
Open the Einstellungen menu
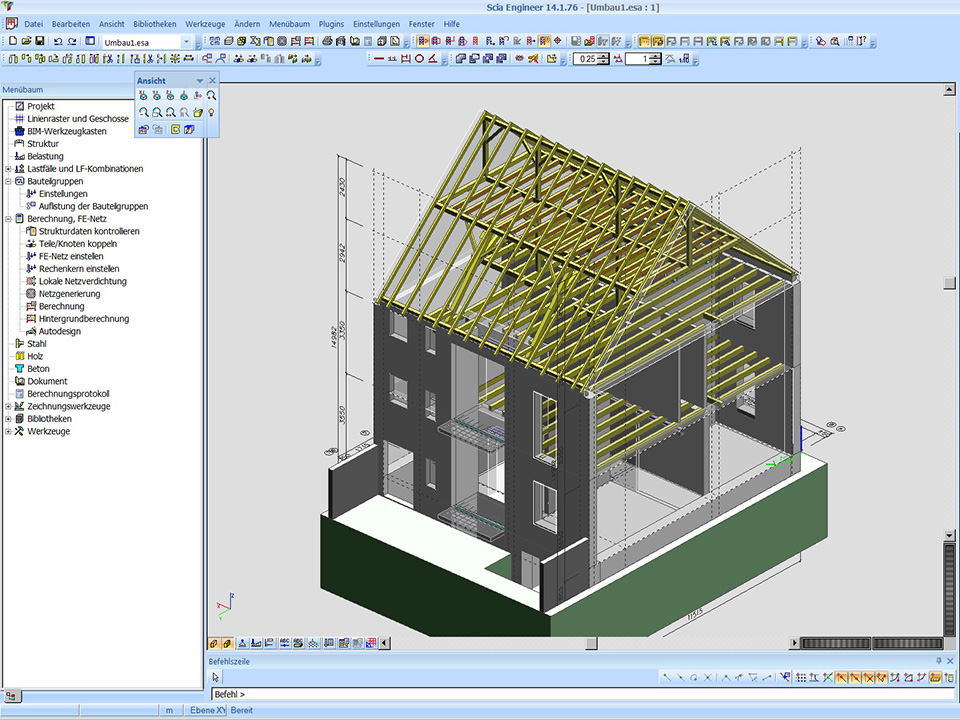click(x=376, y=23)
